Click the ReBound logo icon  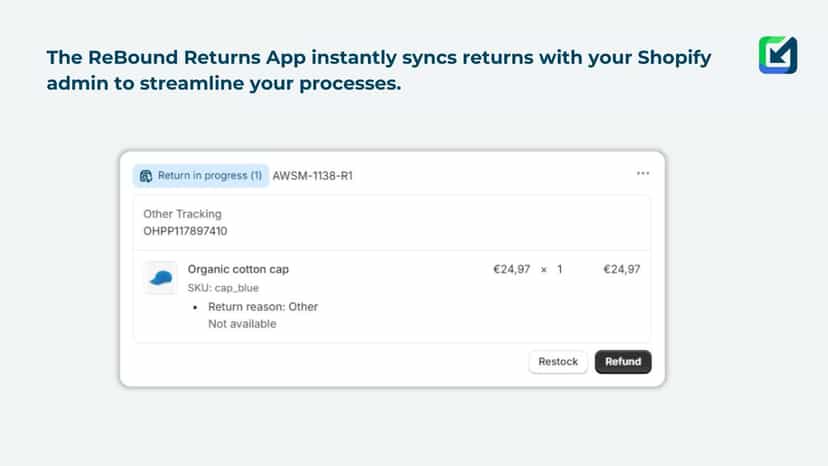point(778,55)
